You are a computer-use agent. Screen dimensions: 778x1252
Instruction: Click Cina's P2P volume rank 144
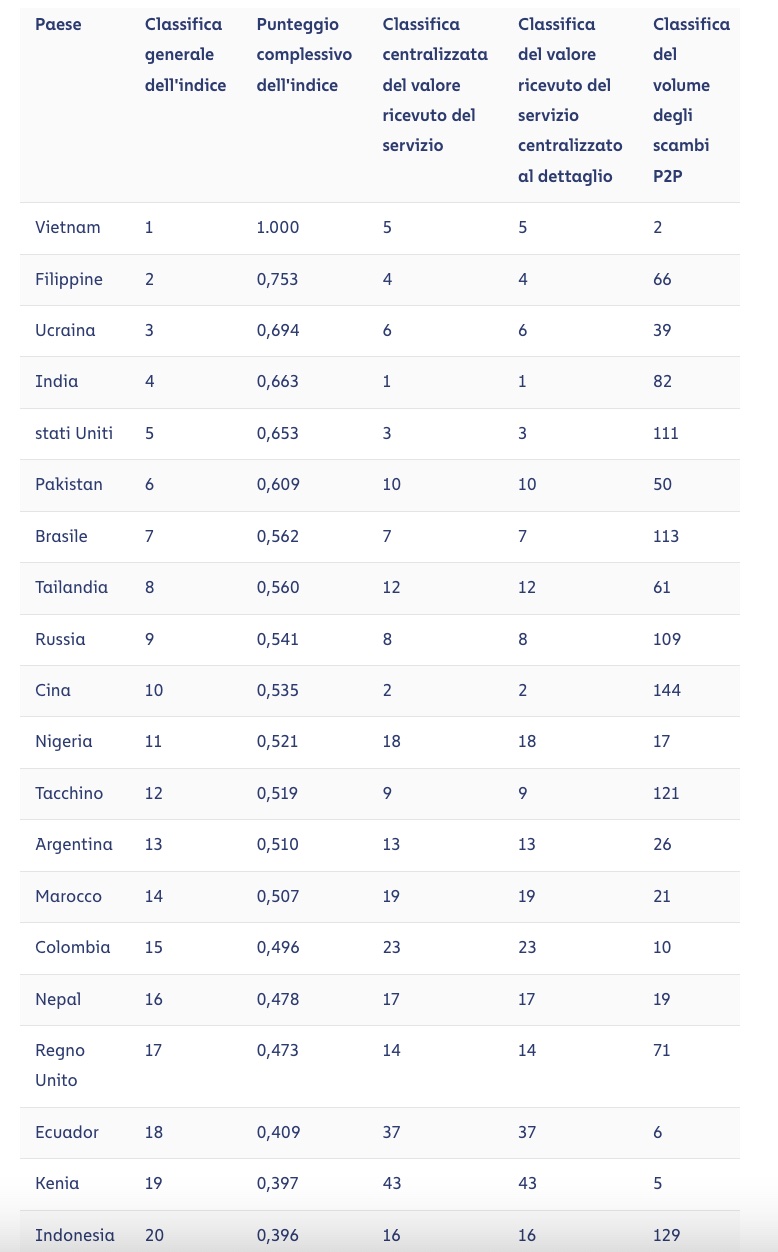tap(666, 690)
